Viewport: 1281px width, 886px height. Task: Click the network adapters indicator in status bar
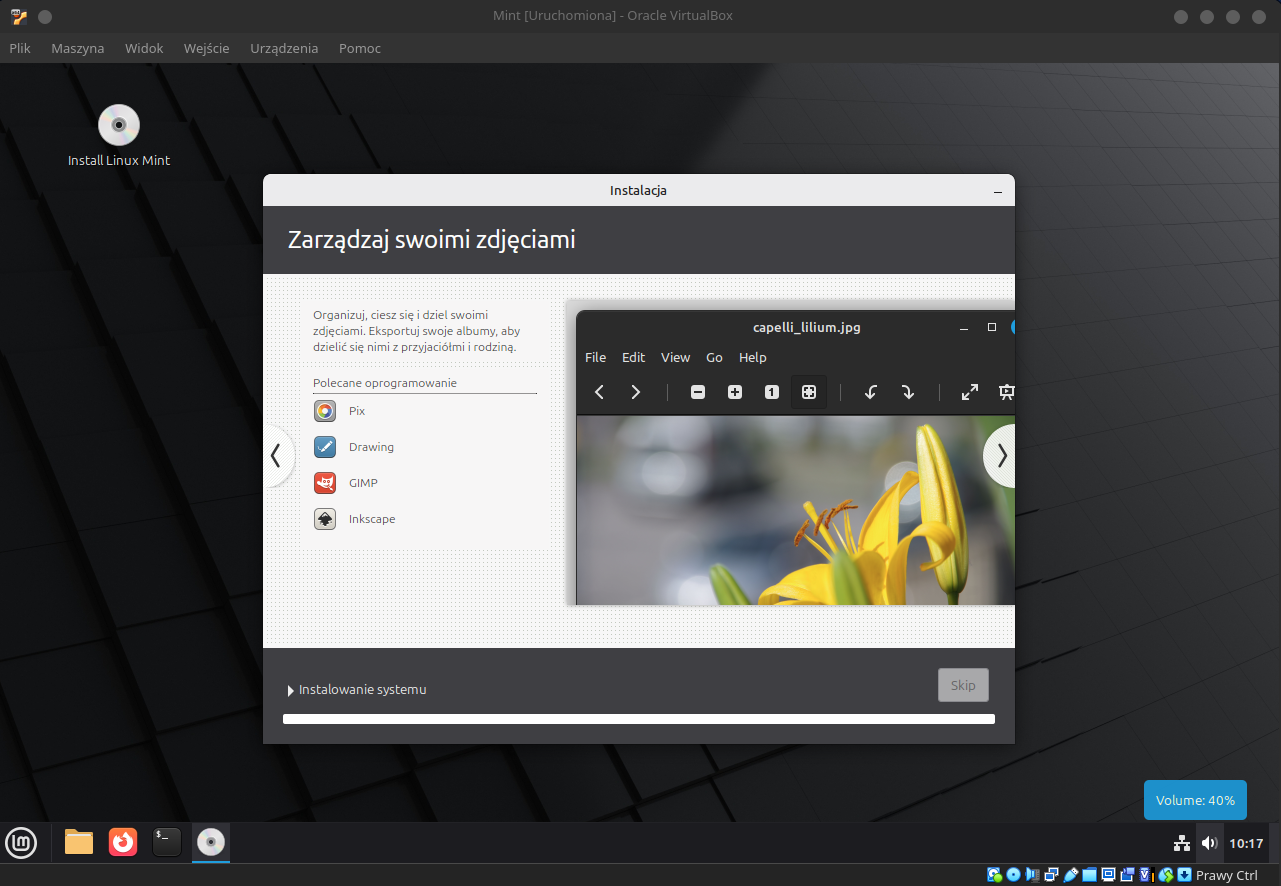coord(1051,875)
